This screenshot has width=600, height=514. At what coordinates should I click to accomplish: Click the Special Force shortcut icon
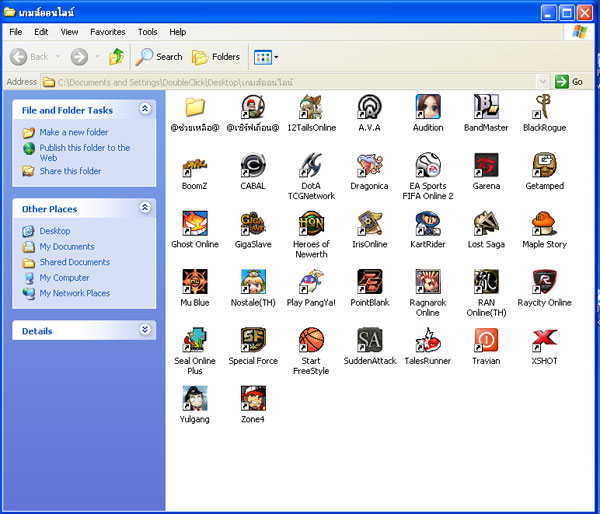253,339
